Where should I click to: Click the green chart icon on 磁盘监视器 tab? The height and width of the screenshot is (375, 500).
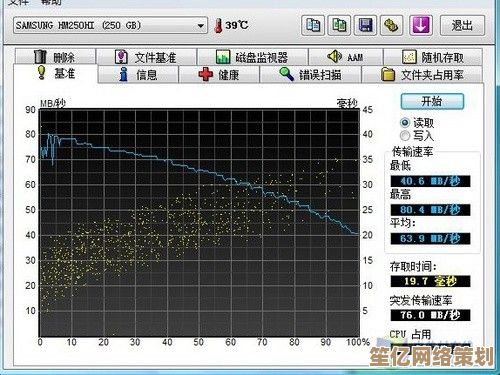coord(223,57)
